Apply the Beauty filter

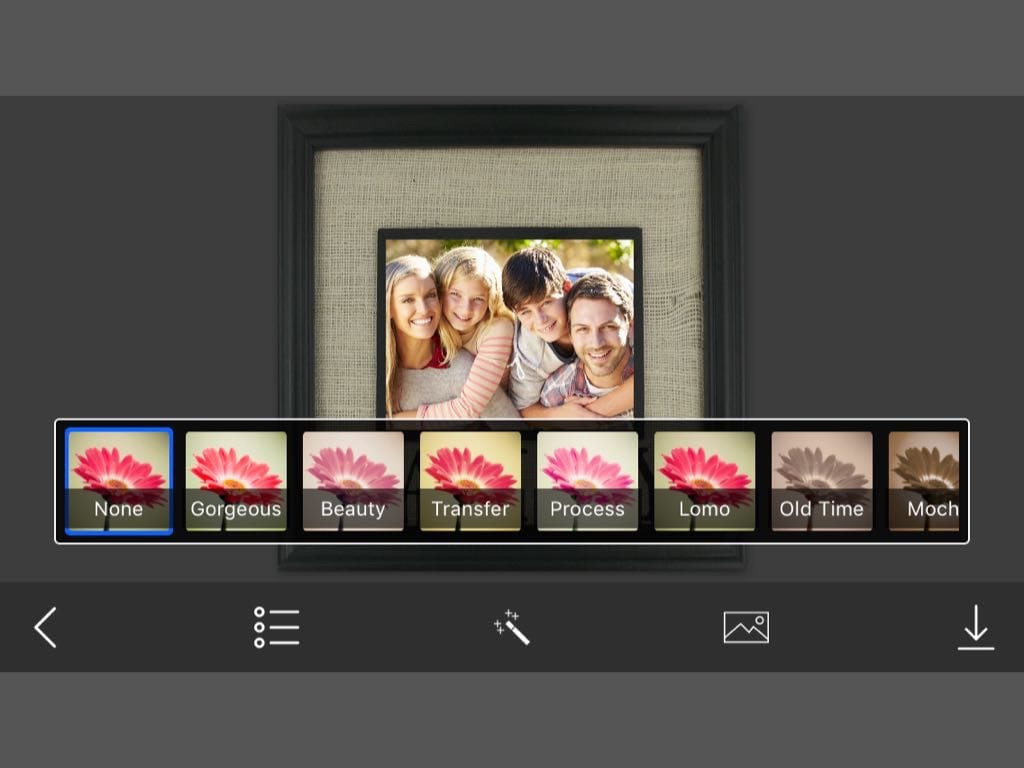point(353,481)
